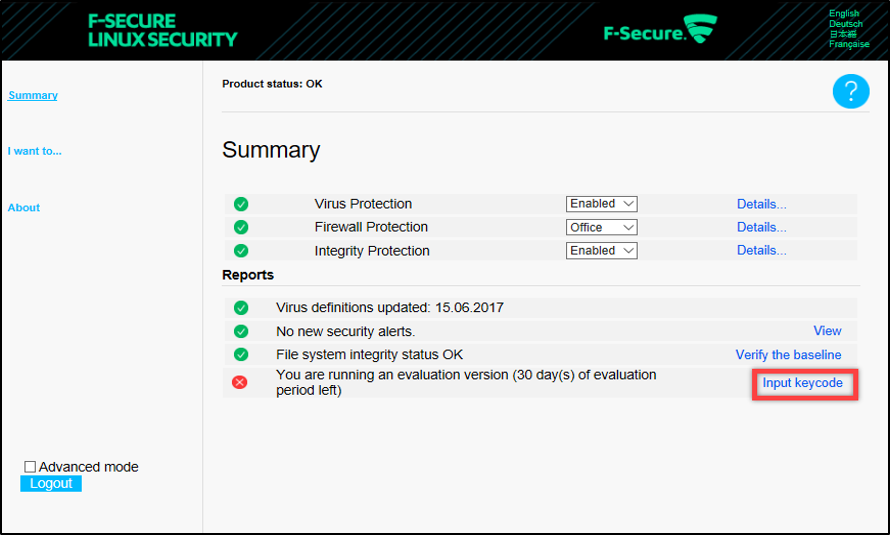Click green check icon beside Virus Protection
890x535 pixels.
click(241, 204)
